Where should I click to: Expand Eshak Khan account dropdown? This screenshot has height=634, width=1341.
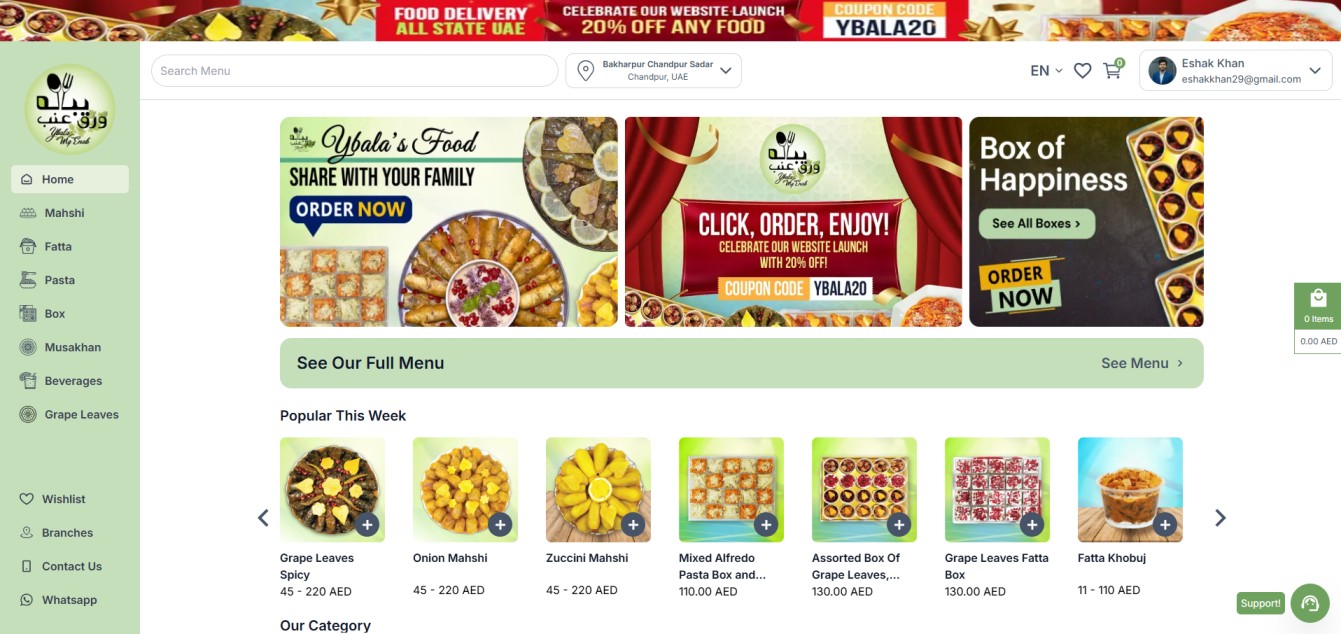[1236, 71]
